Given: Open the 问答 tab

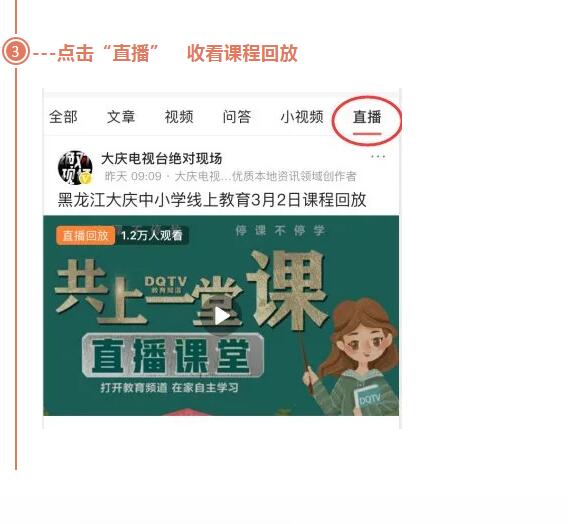Looking at the screenshot, I should pyautogui.click(x=237, y=117).
